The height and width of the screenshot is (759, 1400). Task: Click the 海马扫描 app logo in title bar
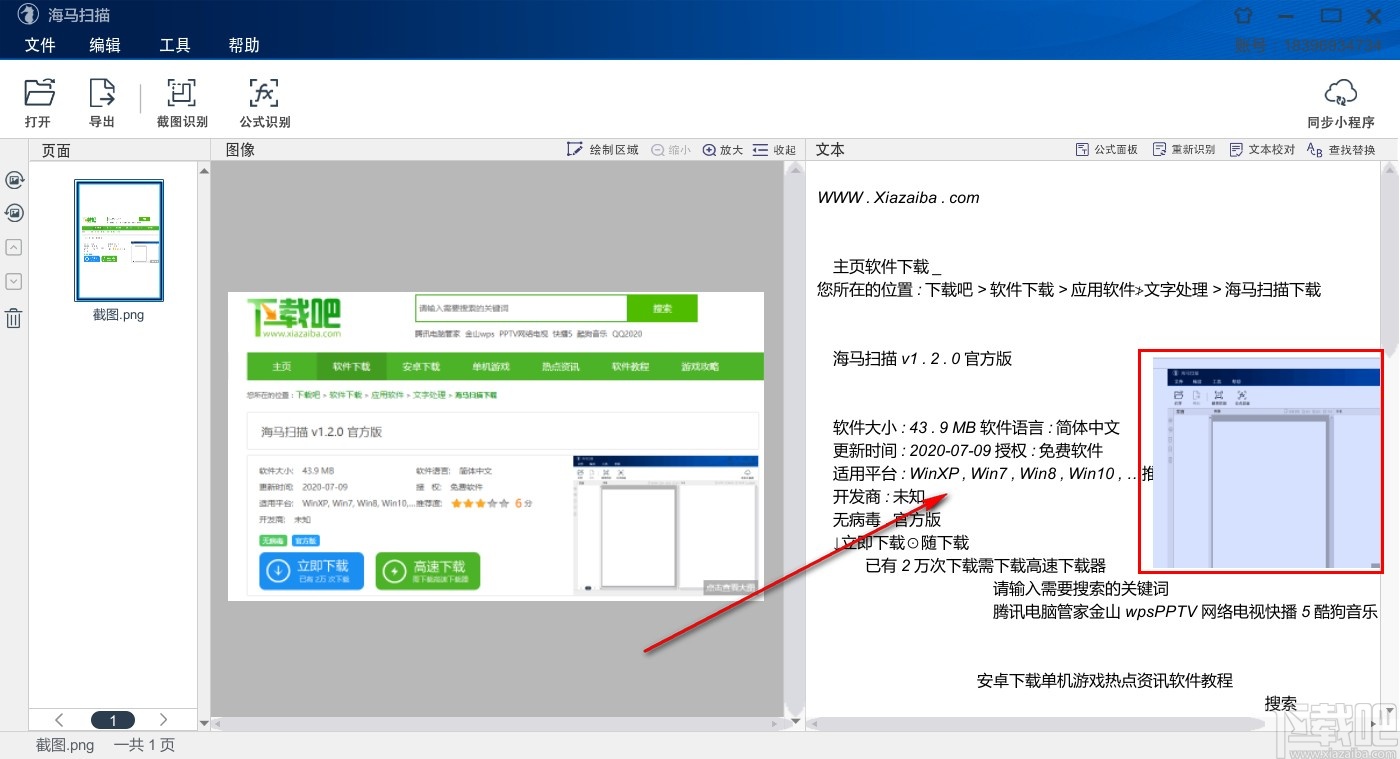tap(27, 16)
